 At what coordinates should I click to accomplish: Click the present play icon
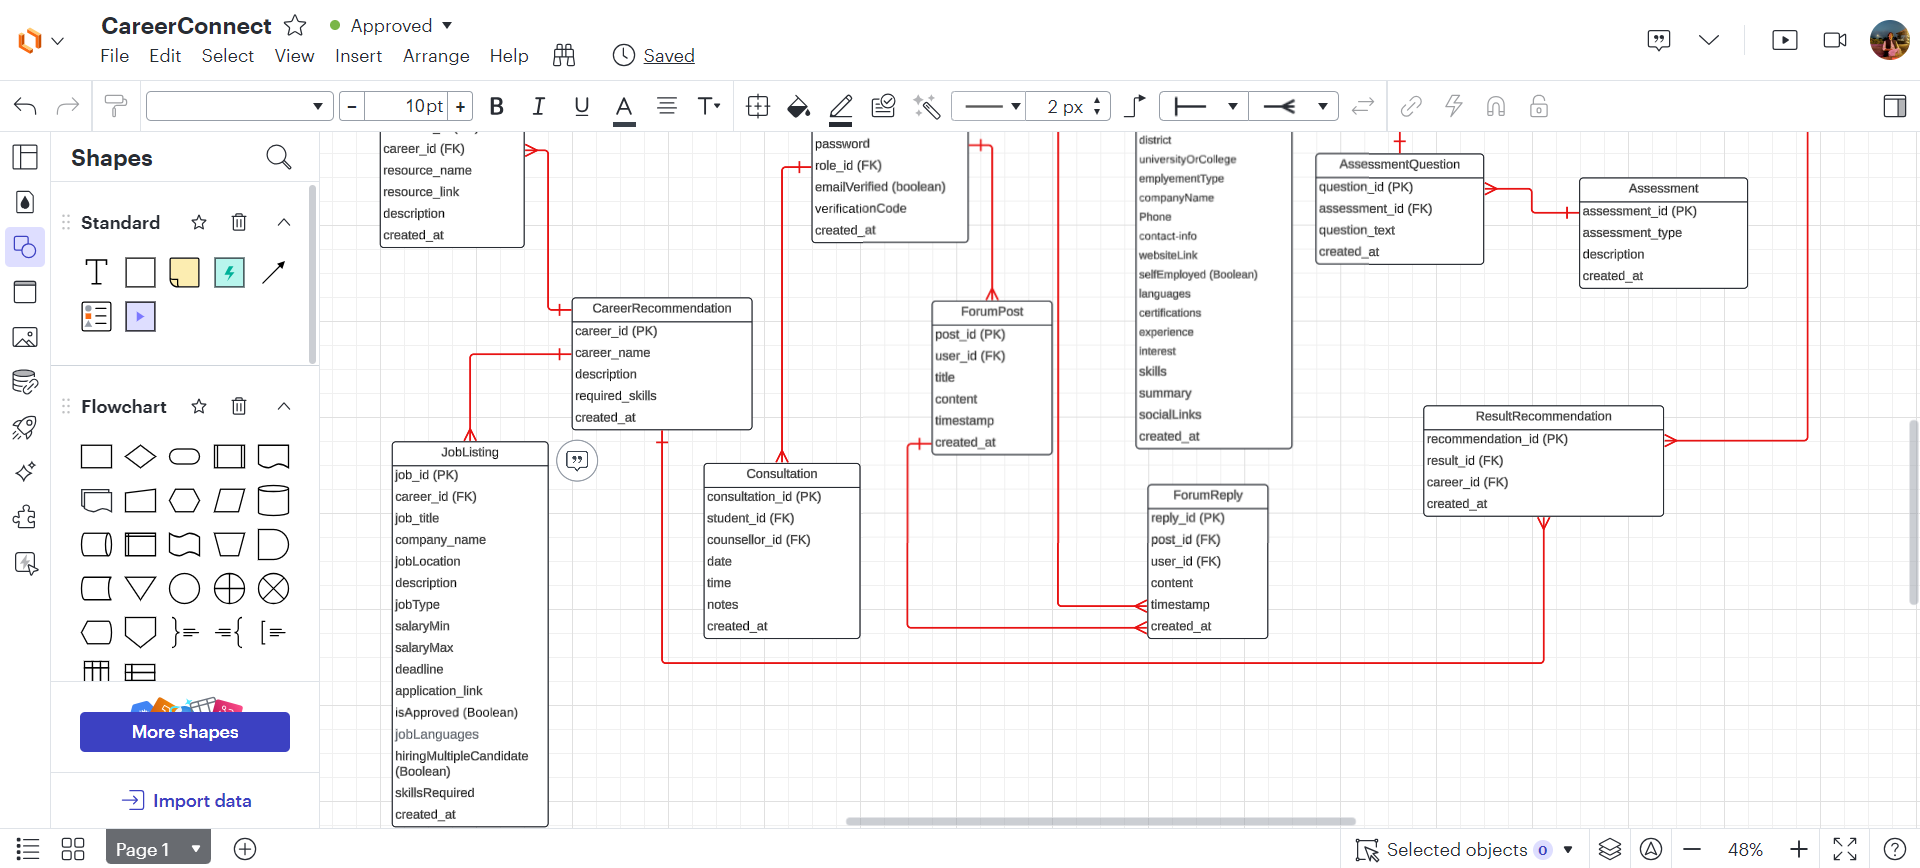(x=1784, y=40)
